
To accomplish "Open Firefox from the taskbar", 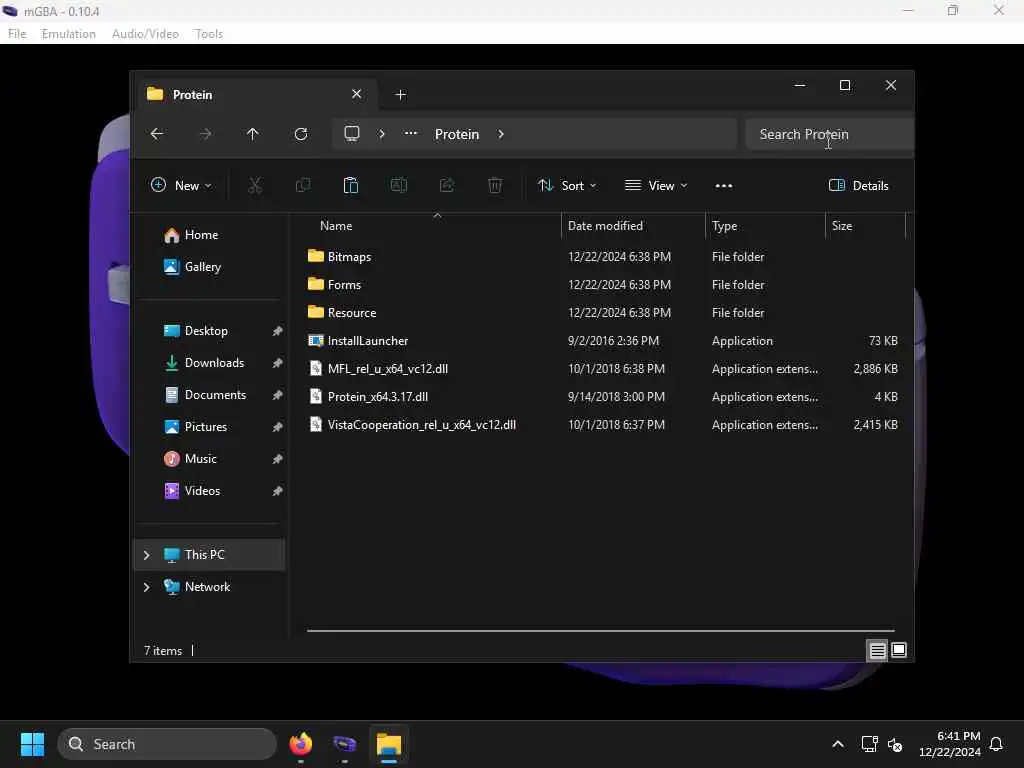I will (300, 744).
